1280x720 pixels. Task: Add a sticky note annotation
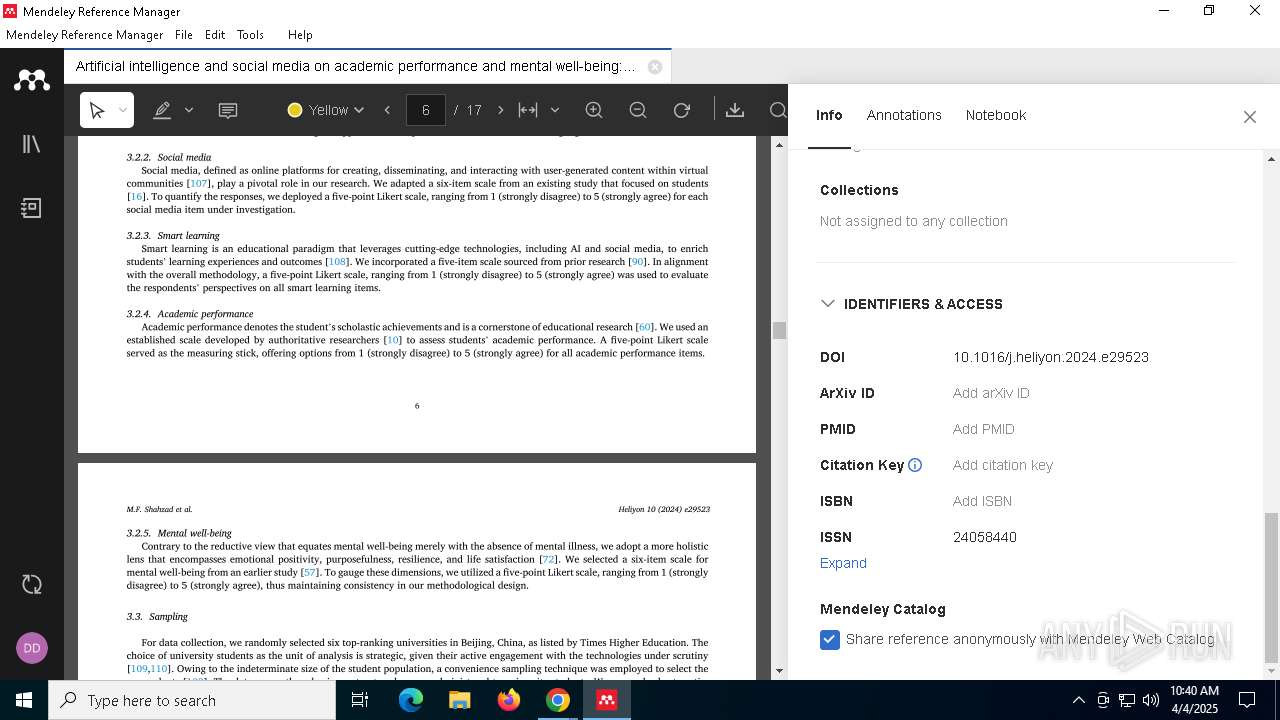pos(228,110)
